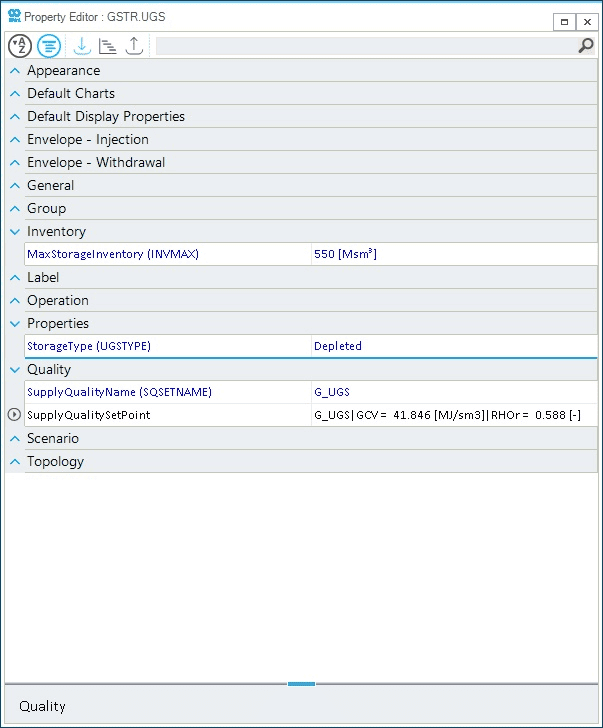Sort properties alphabetically with A-Z icon
This screenshot has width=603, height=728.
(x=20, y=46)
